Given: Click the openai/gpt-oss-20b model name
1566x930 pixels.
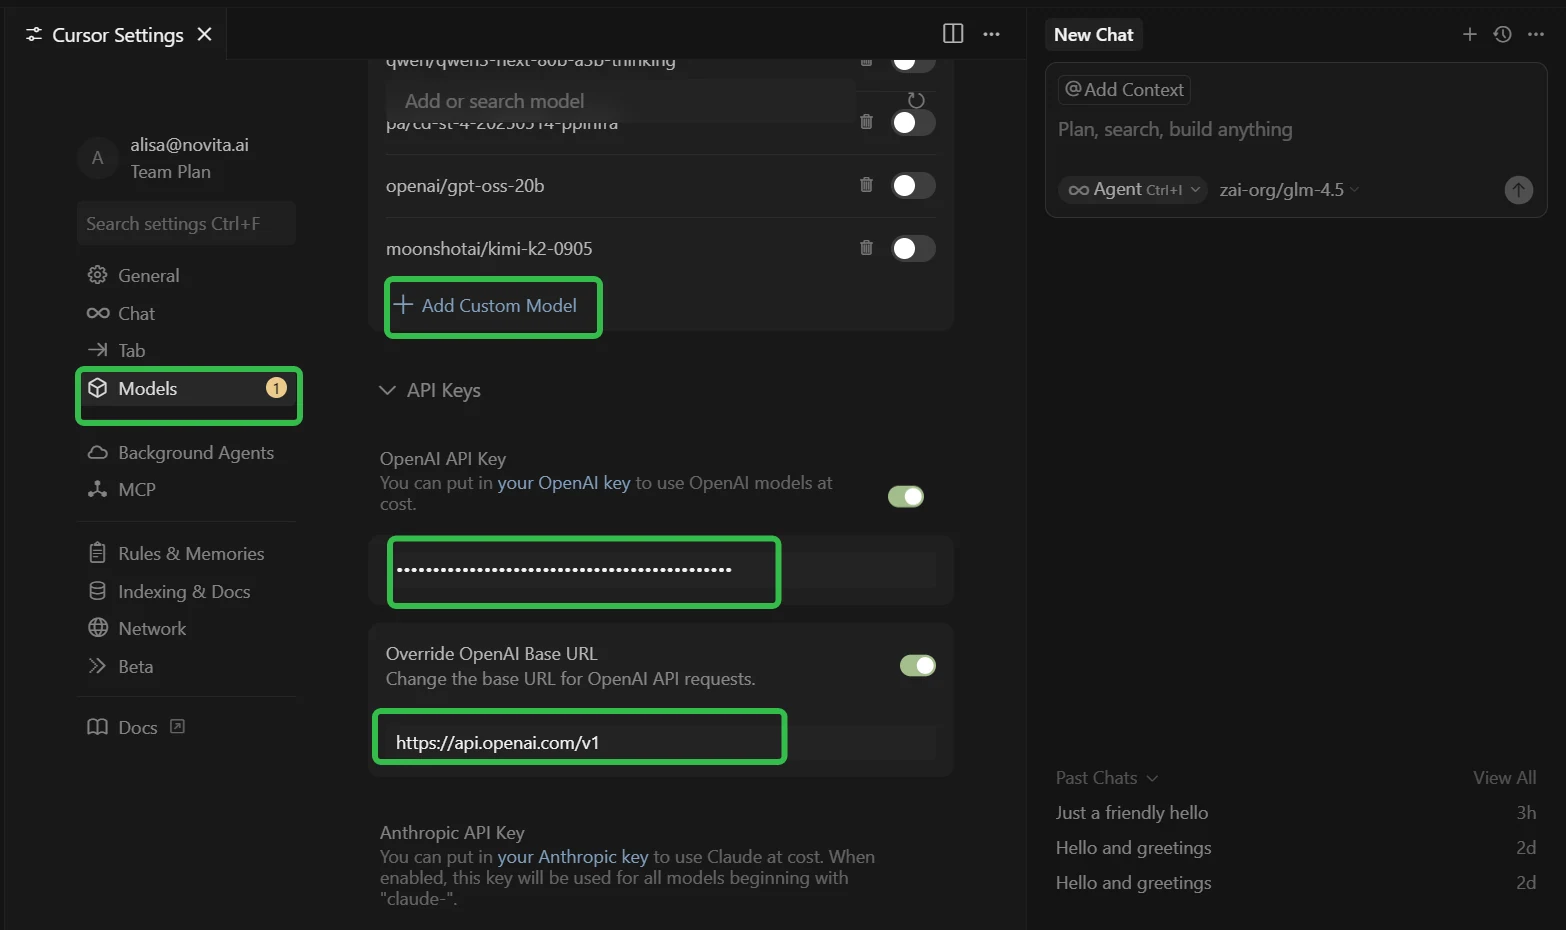Looking at the screenshot, I should [x=465, y=185].
